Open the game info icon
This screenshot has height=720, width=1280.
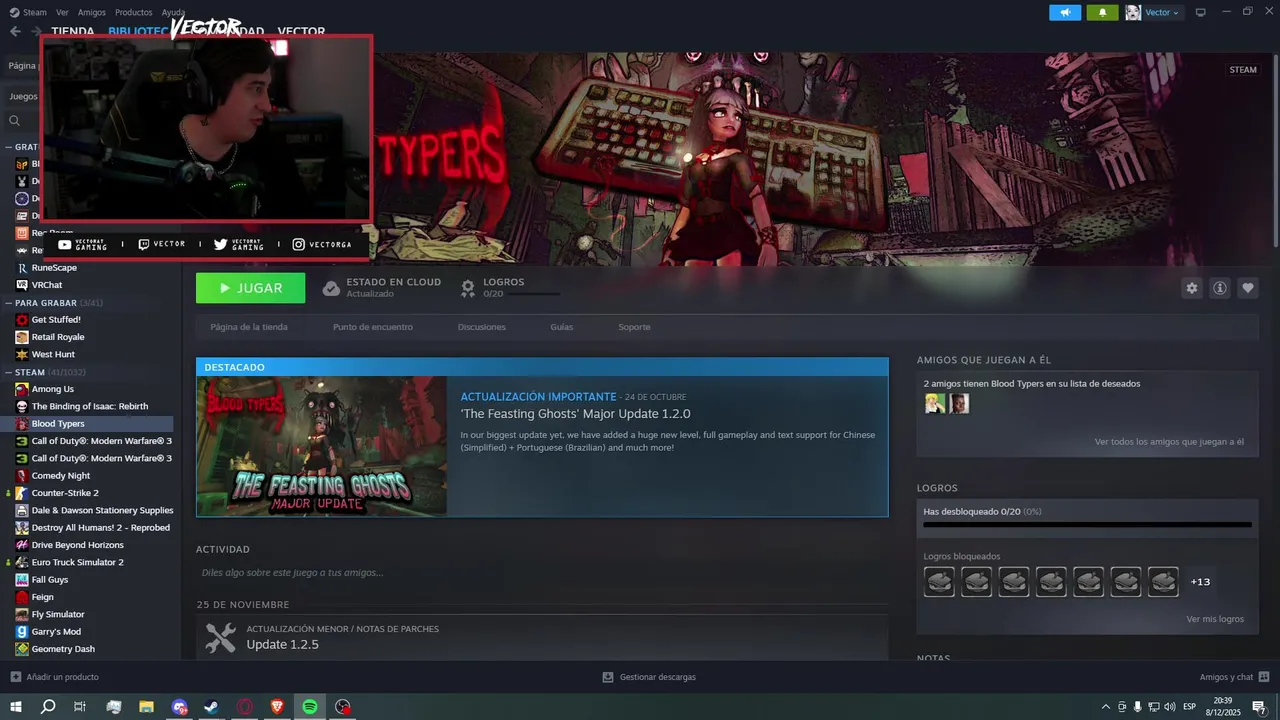tap(1220, 288)
